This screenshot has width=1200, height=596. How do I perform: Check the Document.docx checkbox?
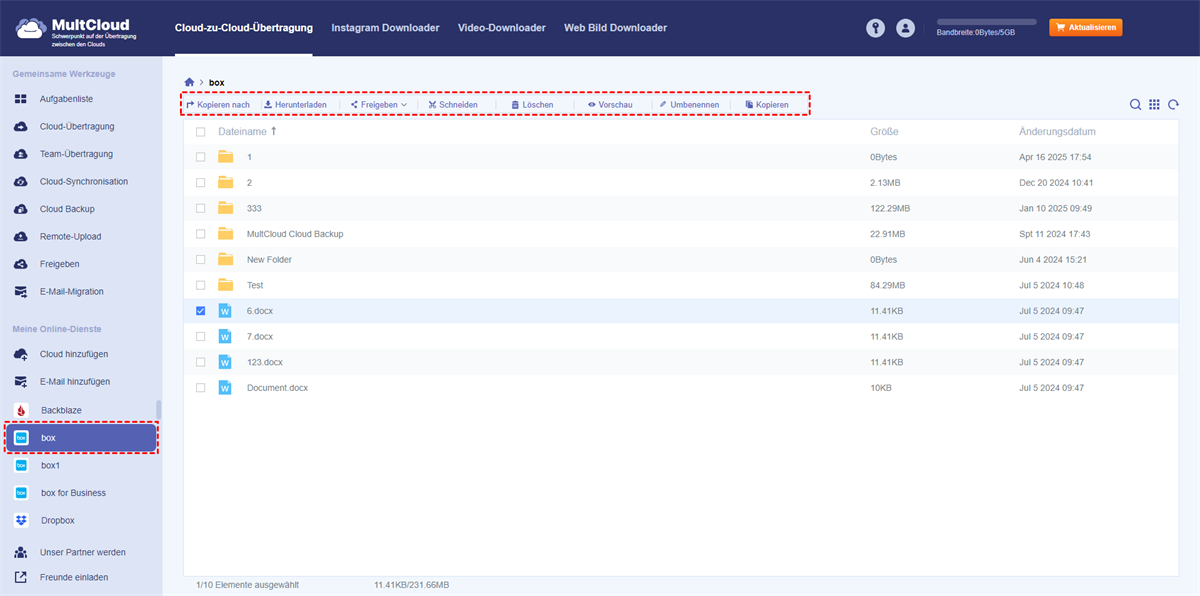(201, 388)
